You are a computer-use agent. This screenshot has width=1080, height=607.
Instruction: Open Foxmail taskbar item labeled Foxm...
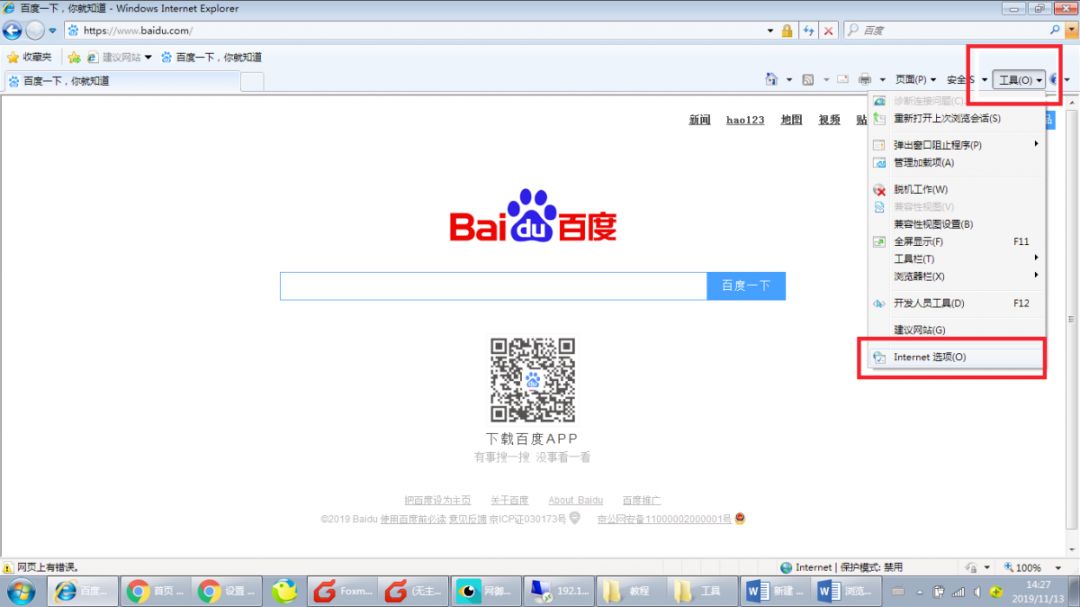coord(342,591)
